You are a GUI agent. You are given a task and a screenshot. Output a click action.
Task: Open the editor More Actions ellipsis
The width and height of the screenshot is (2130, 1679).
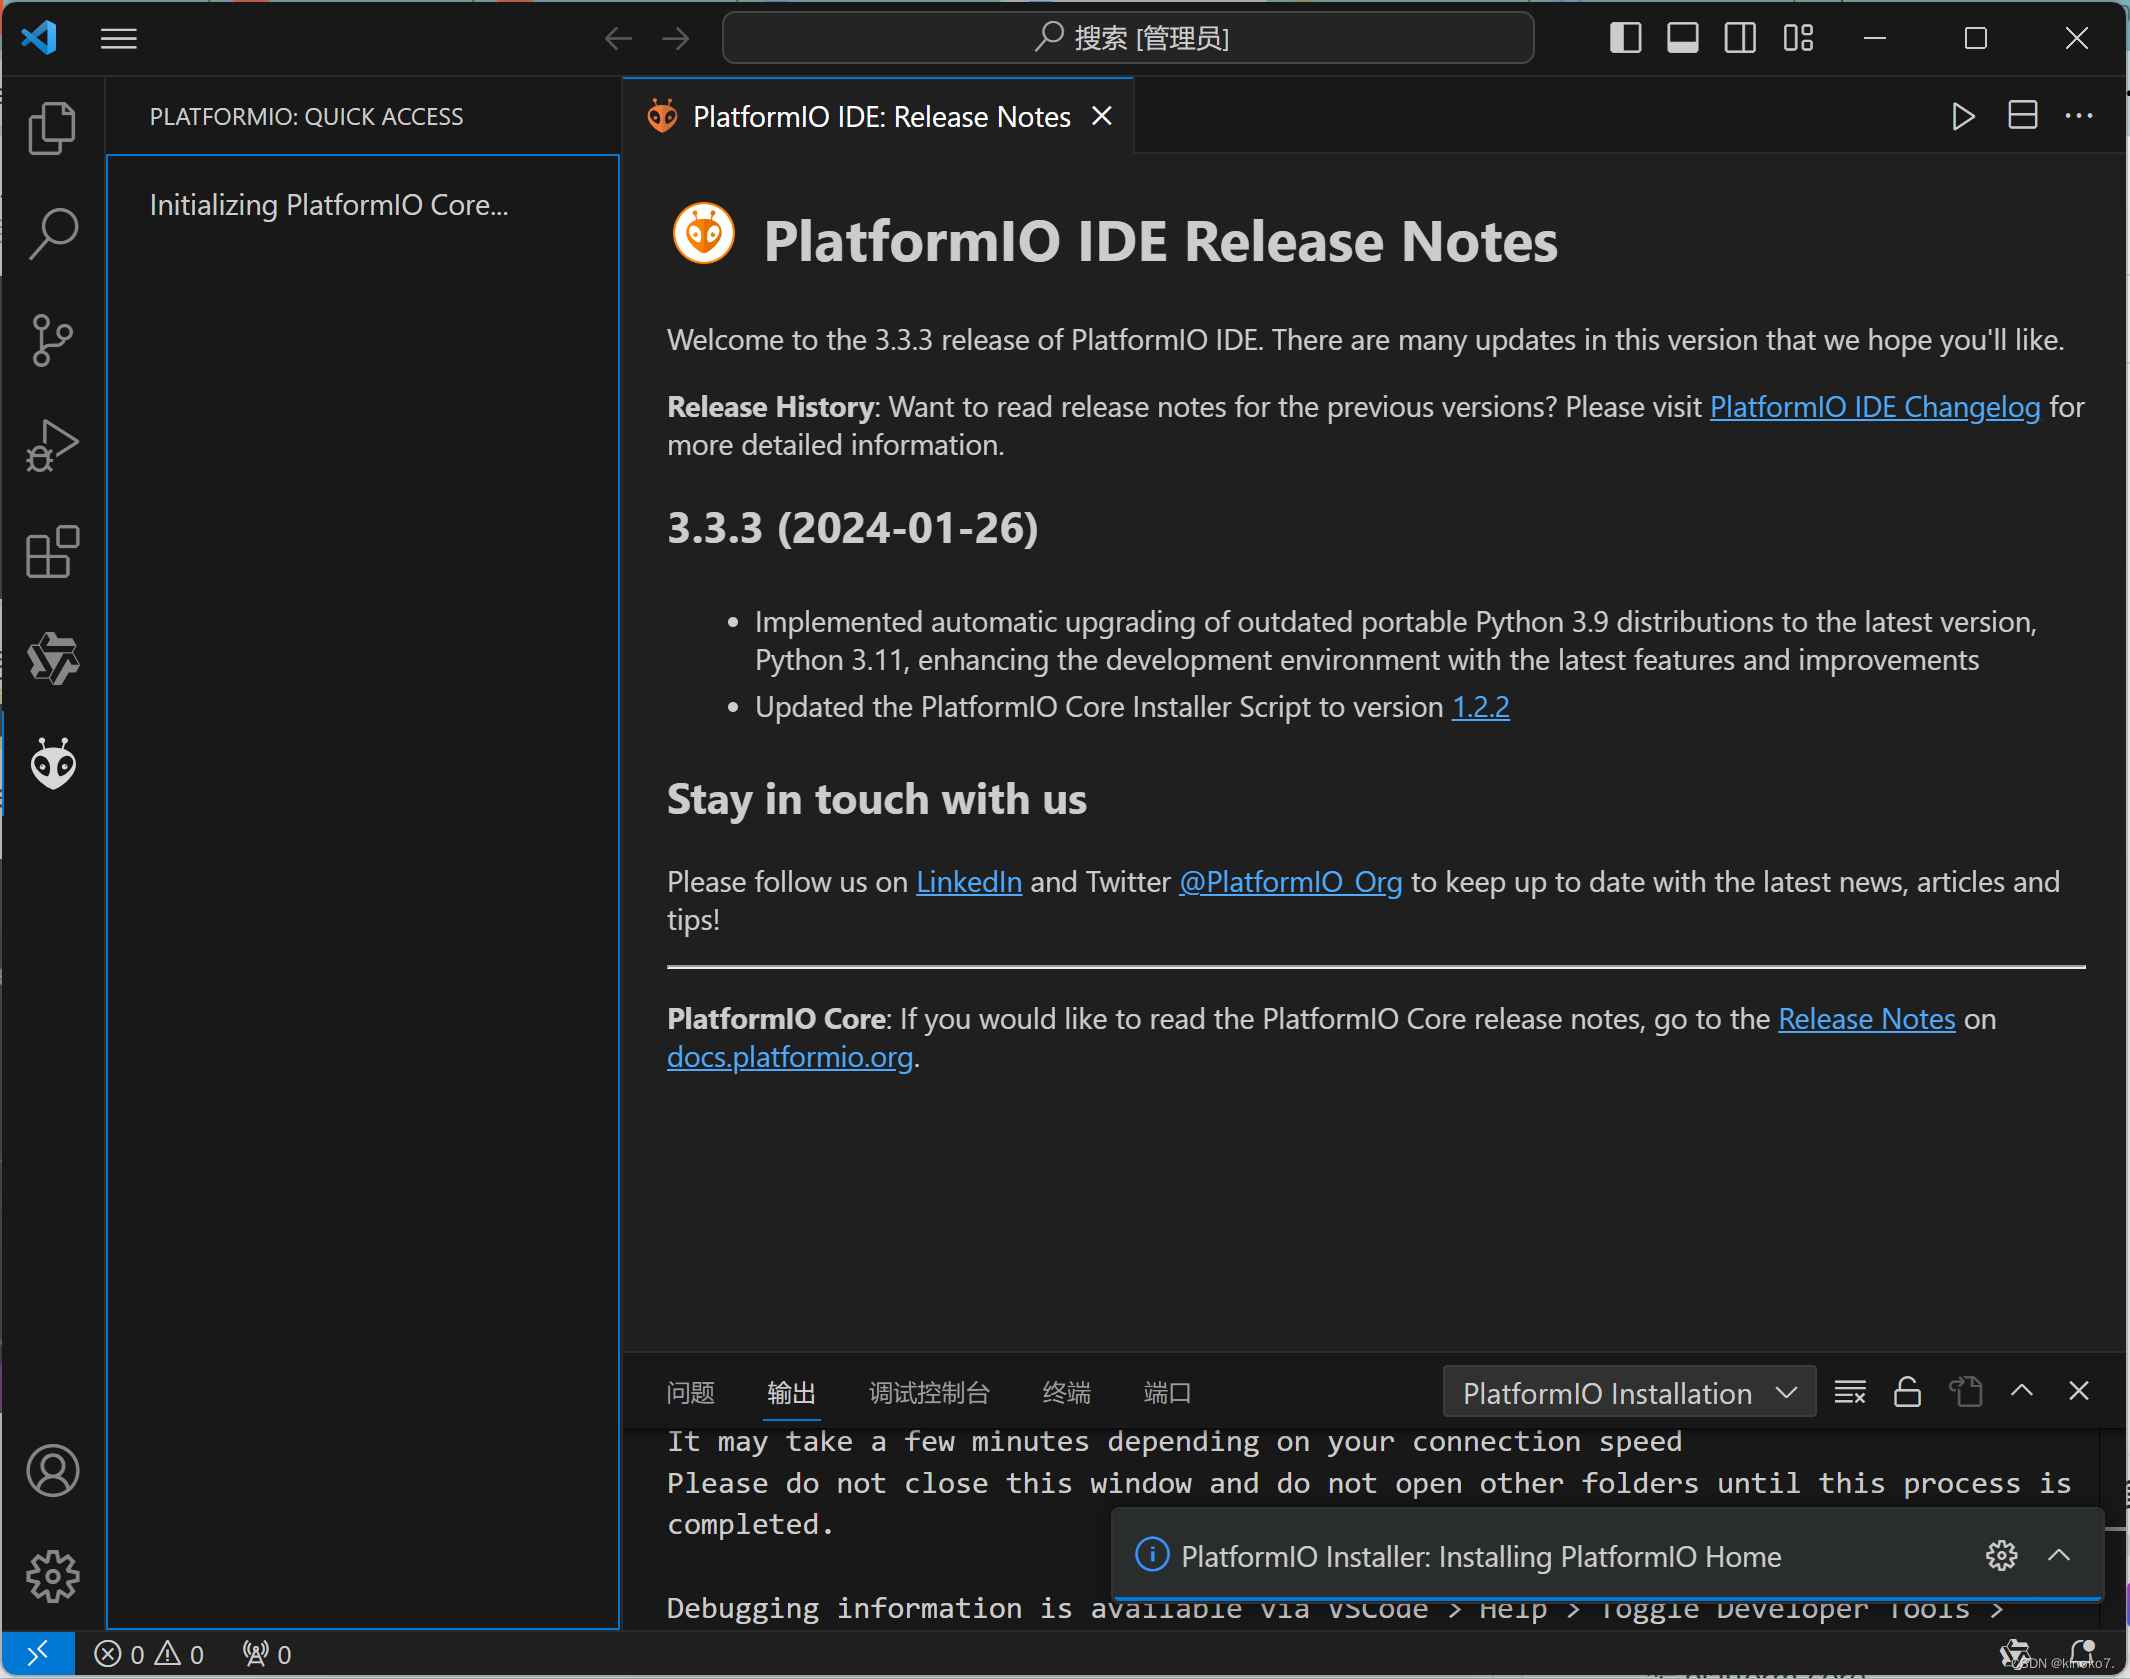click(x=2079, y=116)
